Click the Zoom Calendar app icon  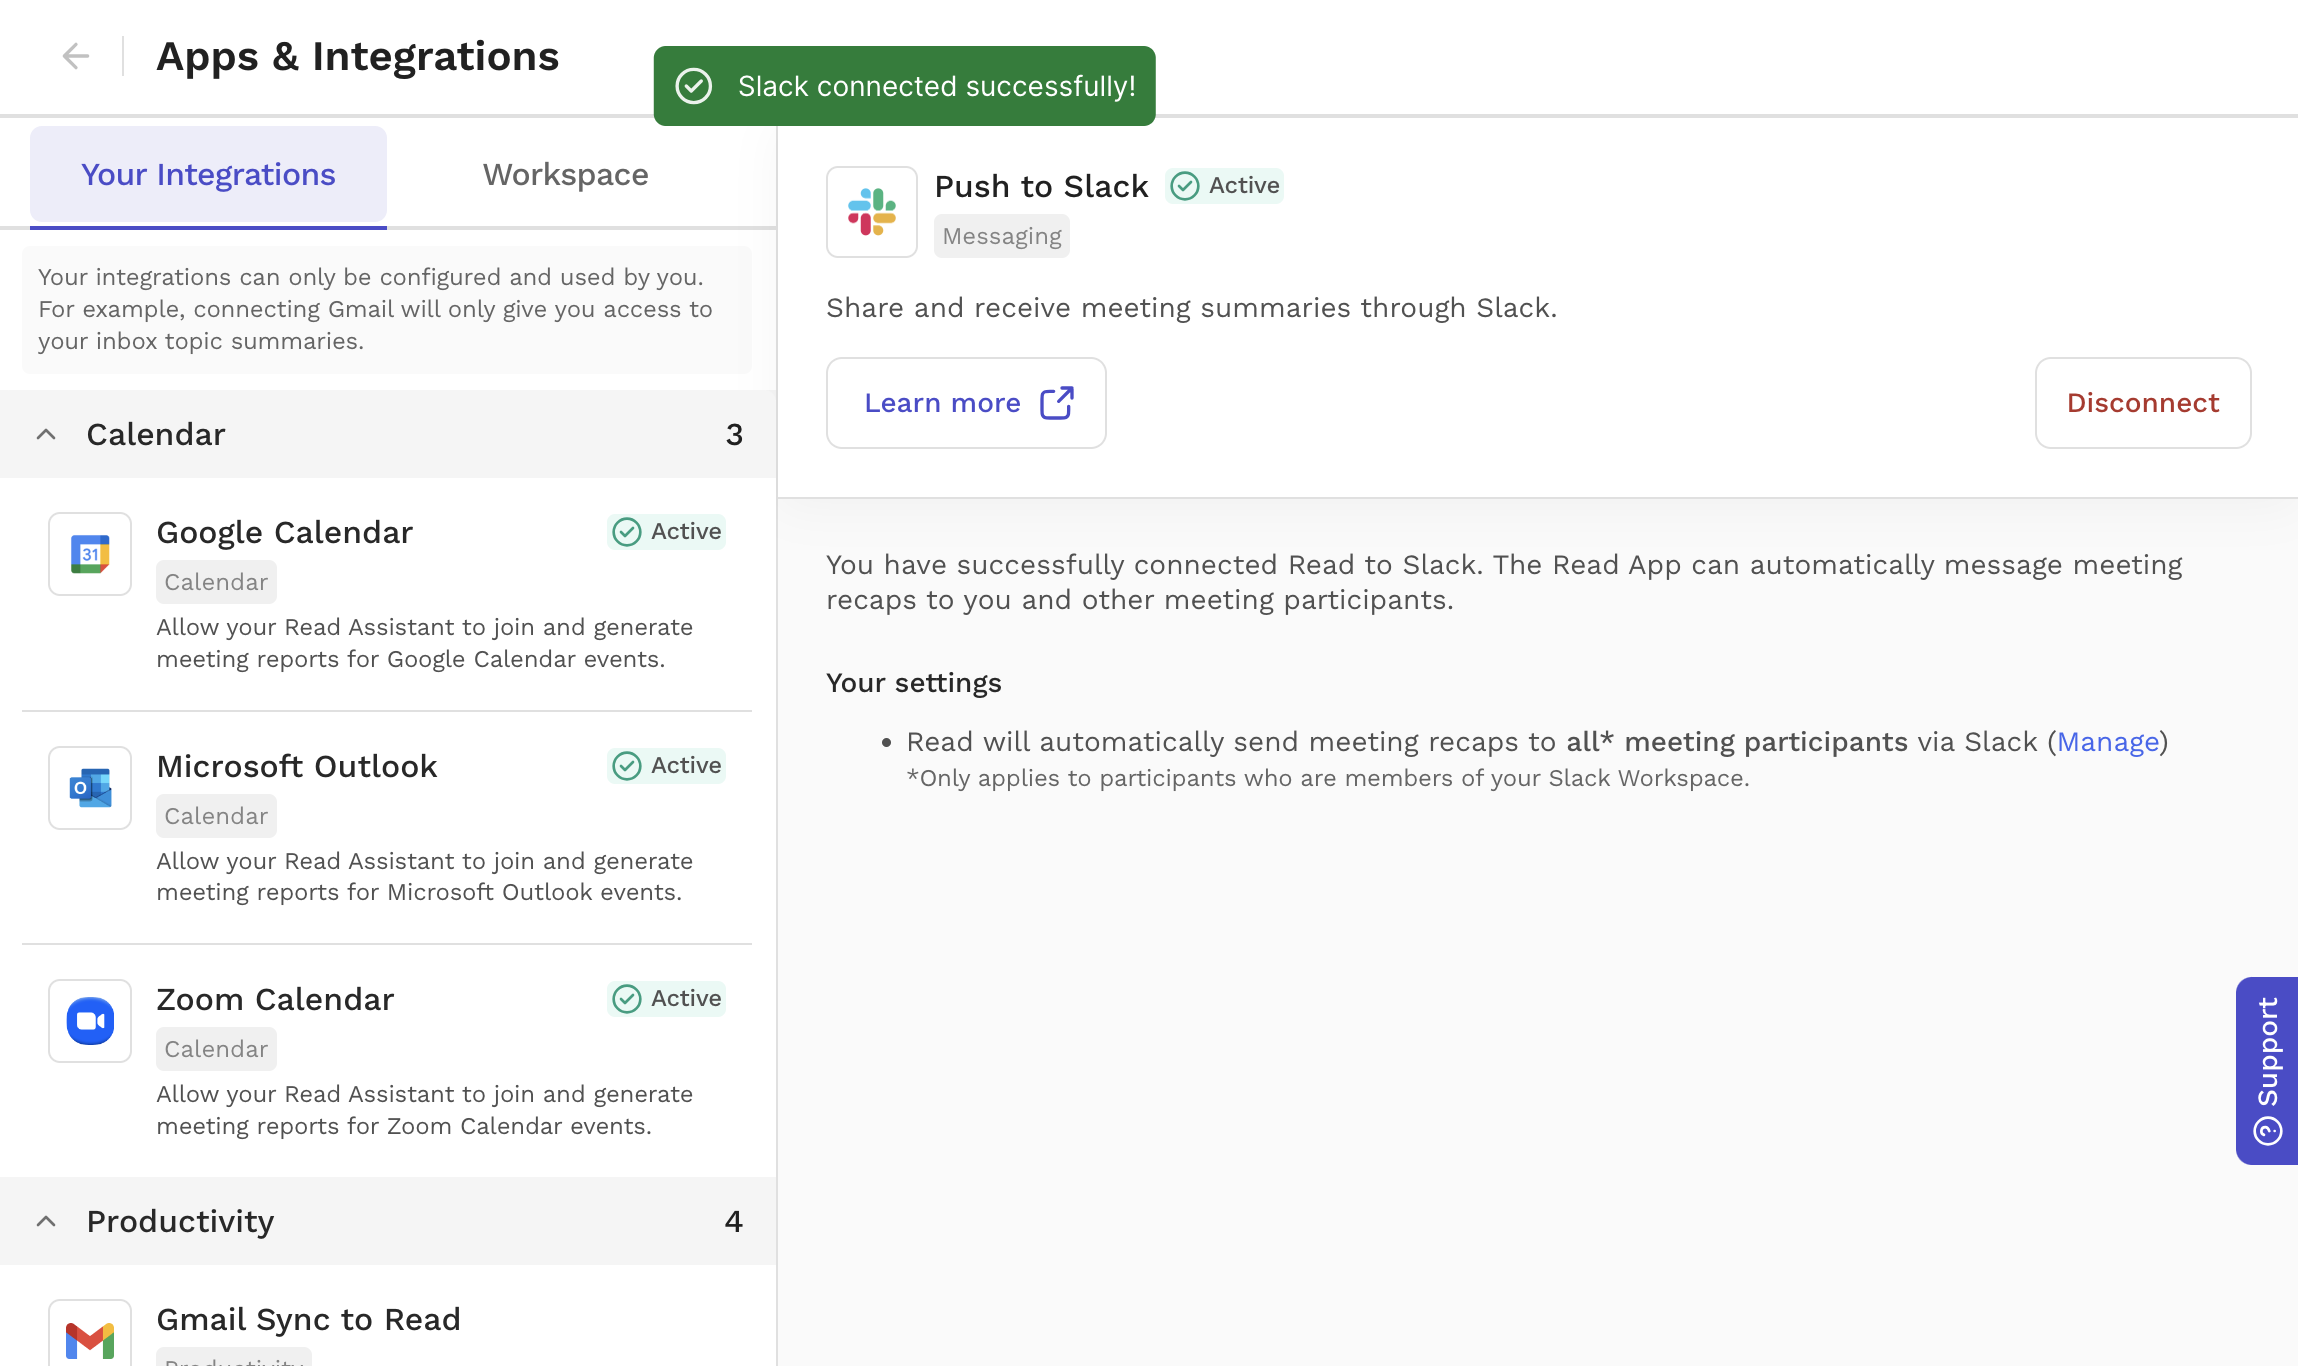tap(90, 1021)
